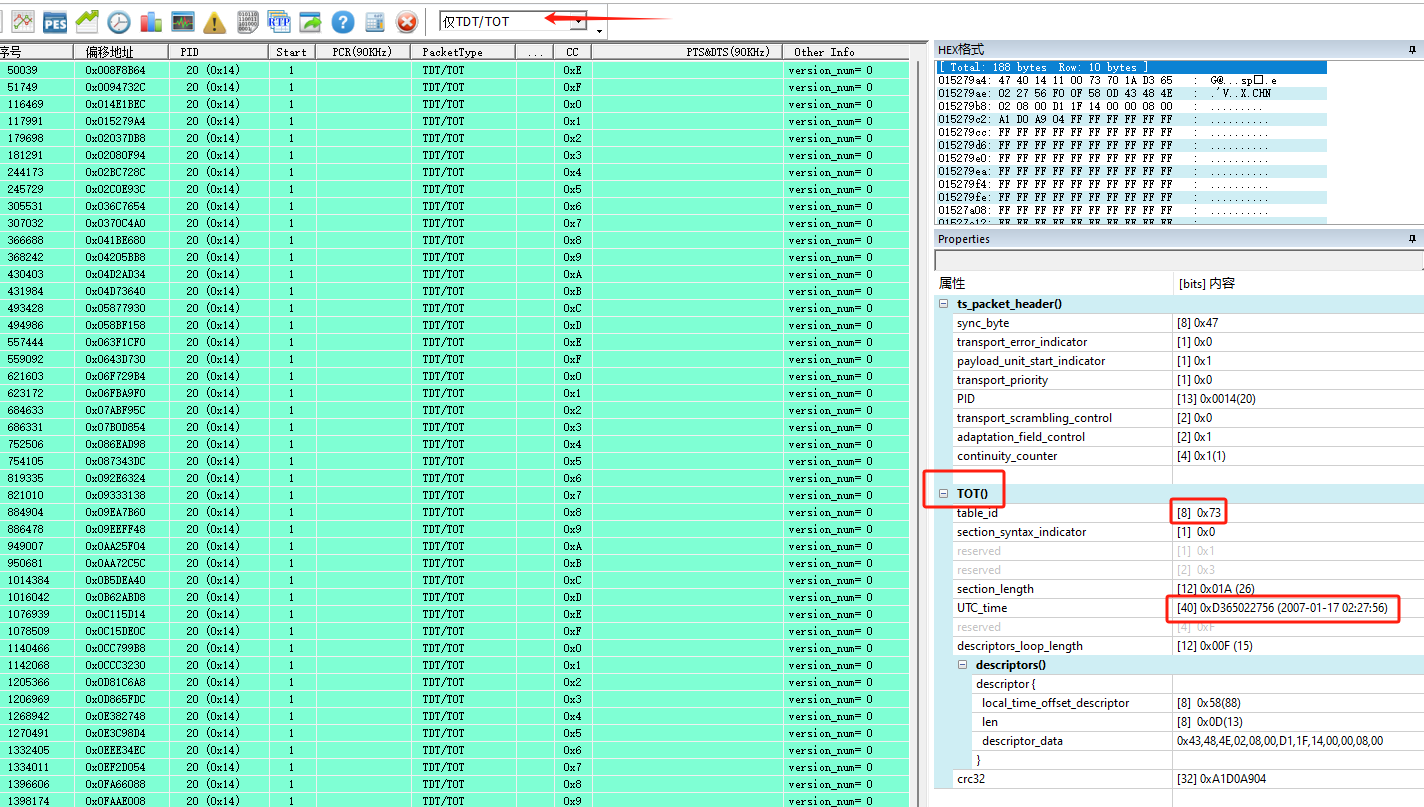The image size is (1424, 807).
Task: Open the line chart analysis tool
Action: click(22, 21)
